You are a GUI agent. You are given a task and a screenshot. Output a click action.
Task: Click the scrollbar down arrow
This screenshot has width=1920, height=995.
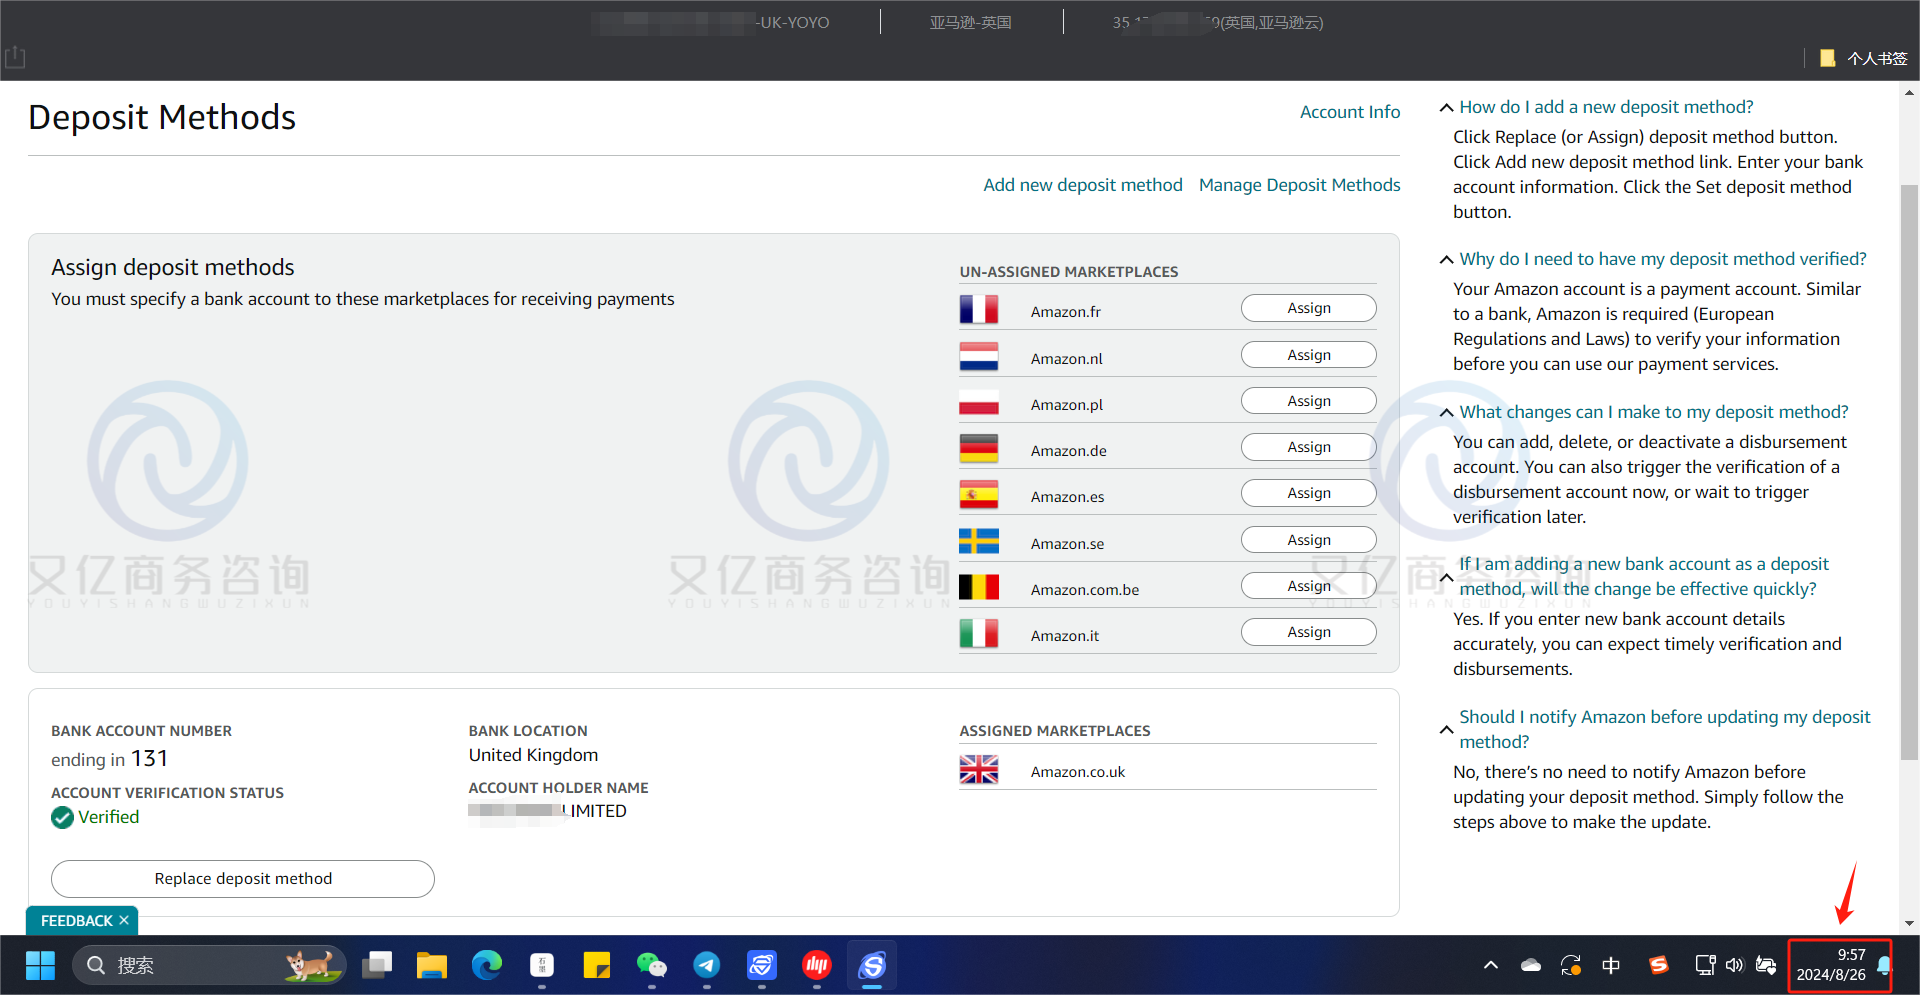[x=1909, y=923]
